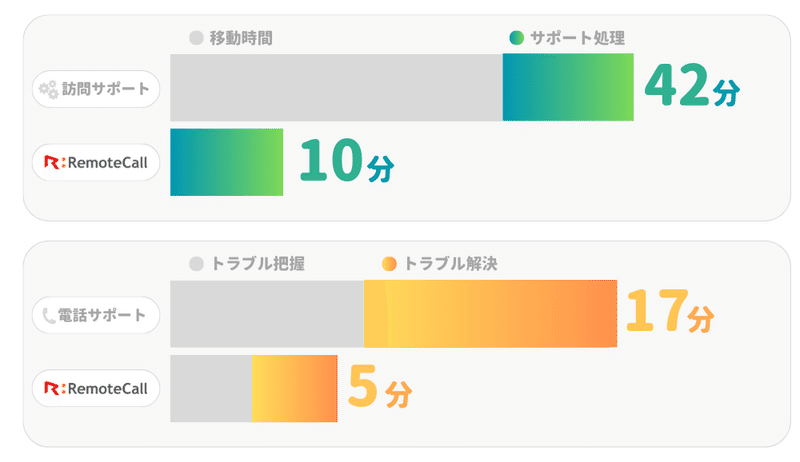Screen dimensions: 800x462
Task: Click the gear icon beside 訪問サポート
Action: 47,89
